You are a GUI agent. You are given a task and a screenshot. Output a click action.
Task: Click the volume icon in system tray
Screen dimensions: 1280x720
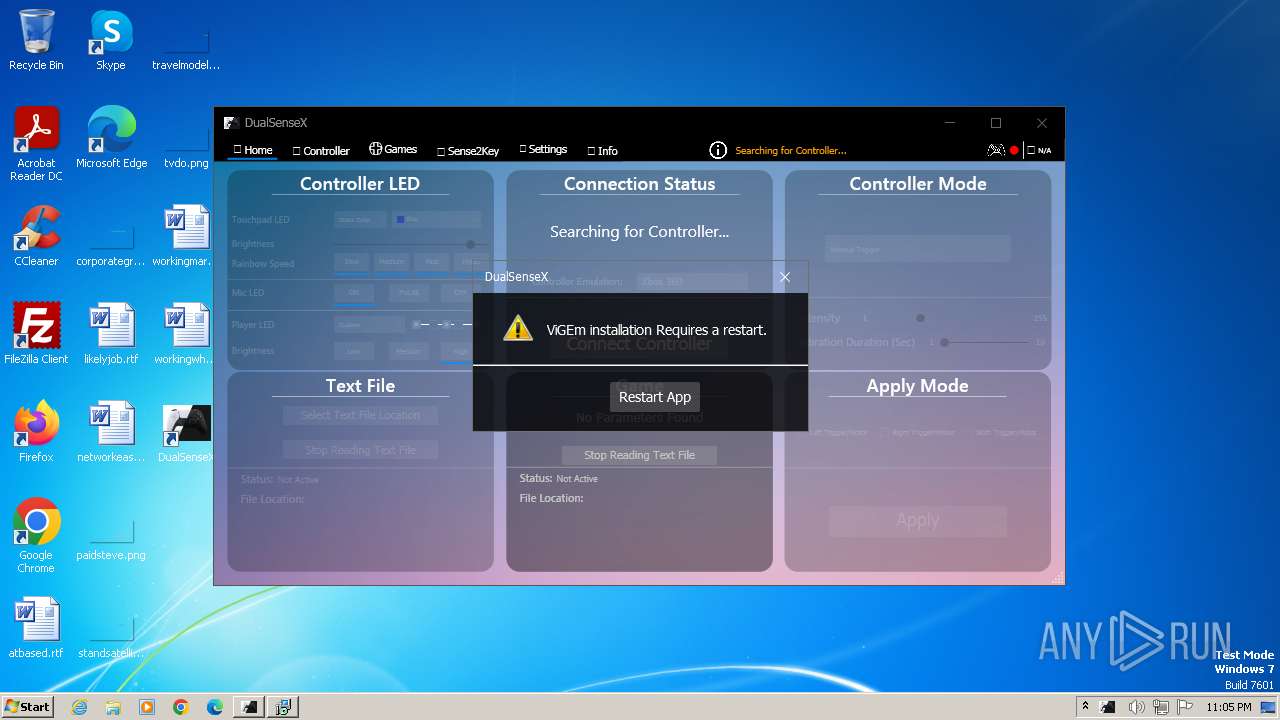coord(1135,707)
